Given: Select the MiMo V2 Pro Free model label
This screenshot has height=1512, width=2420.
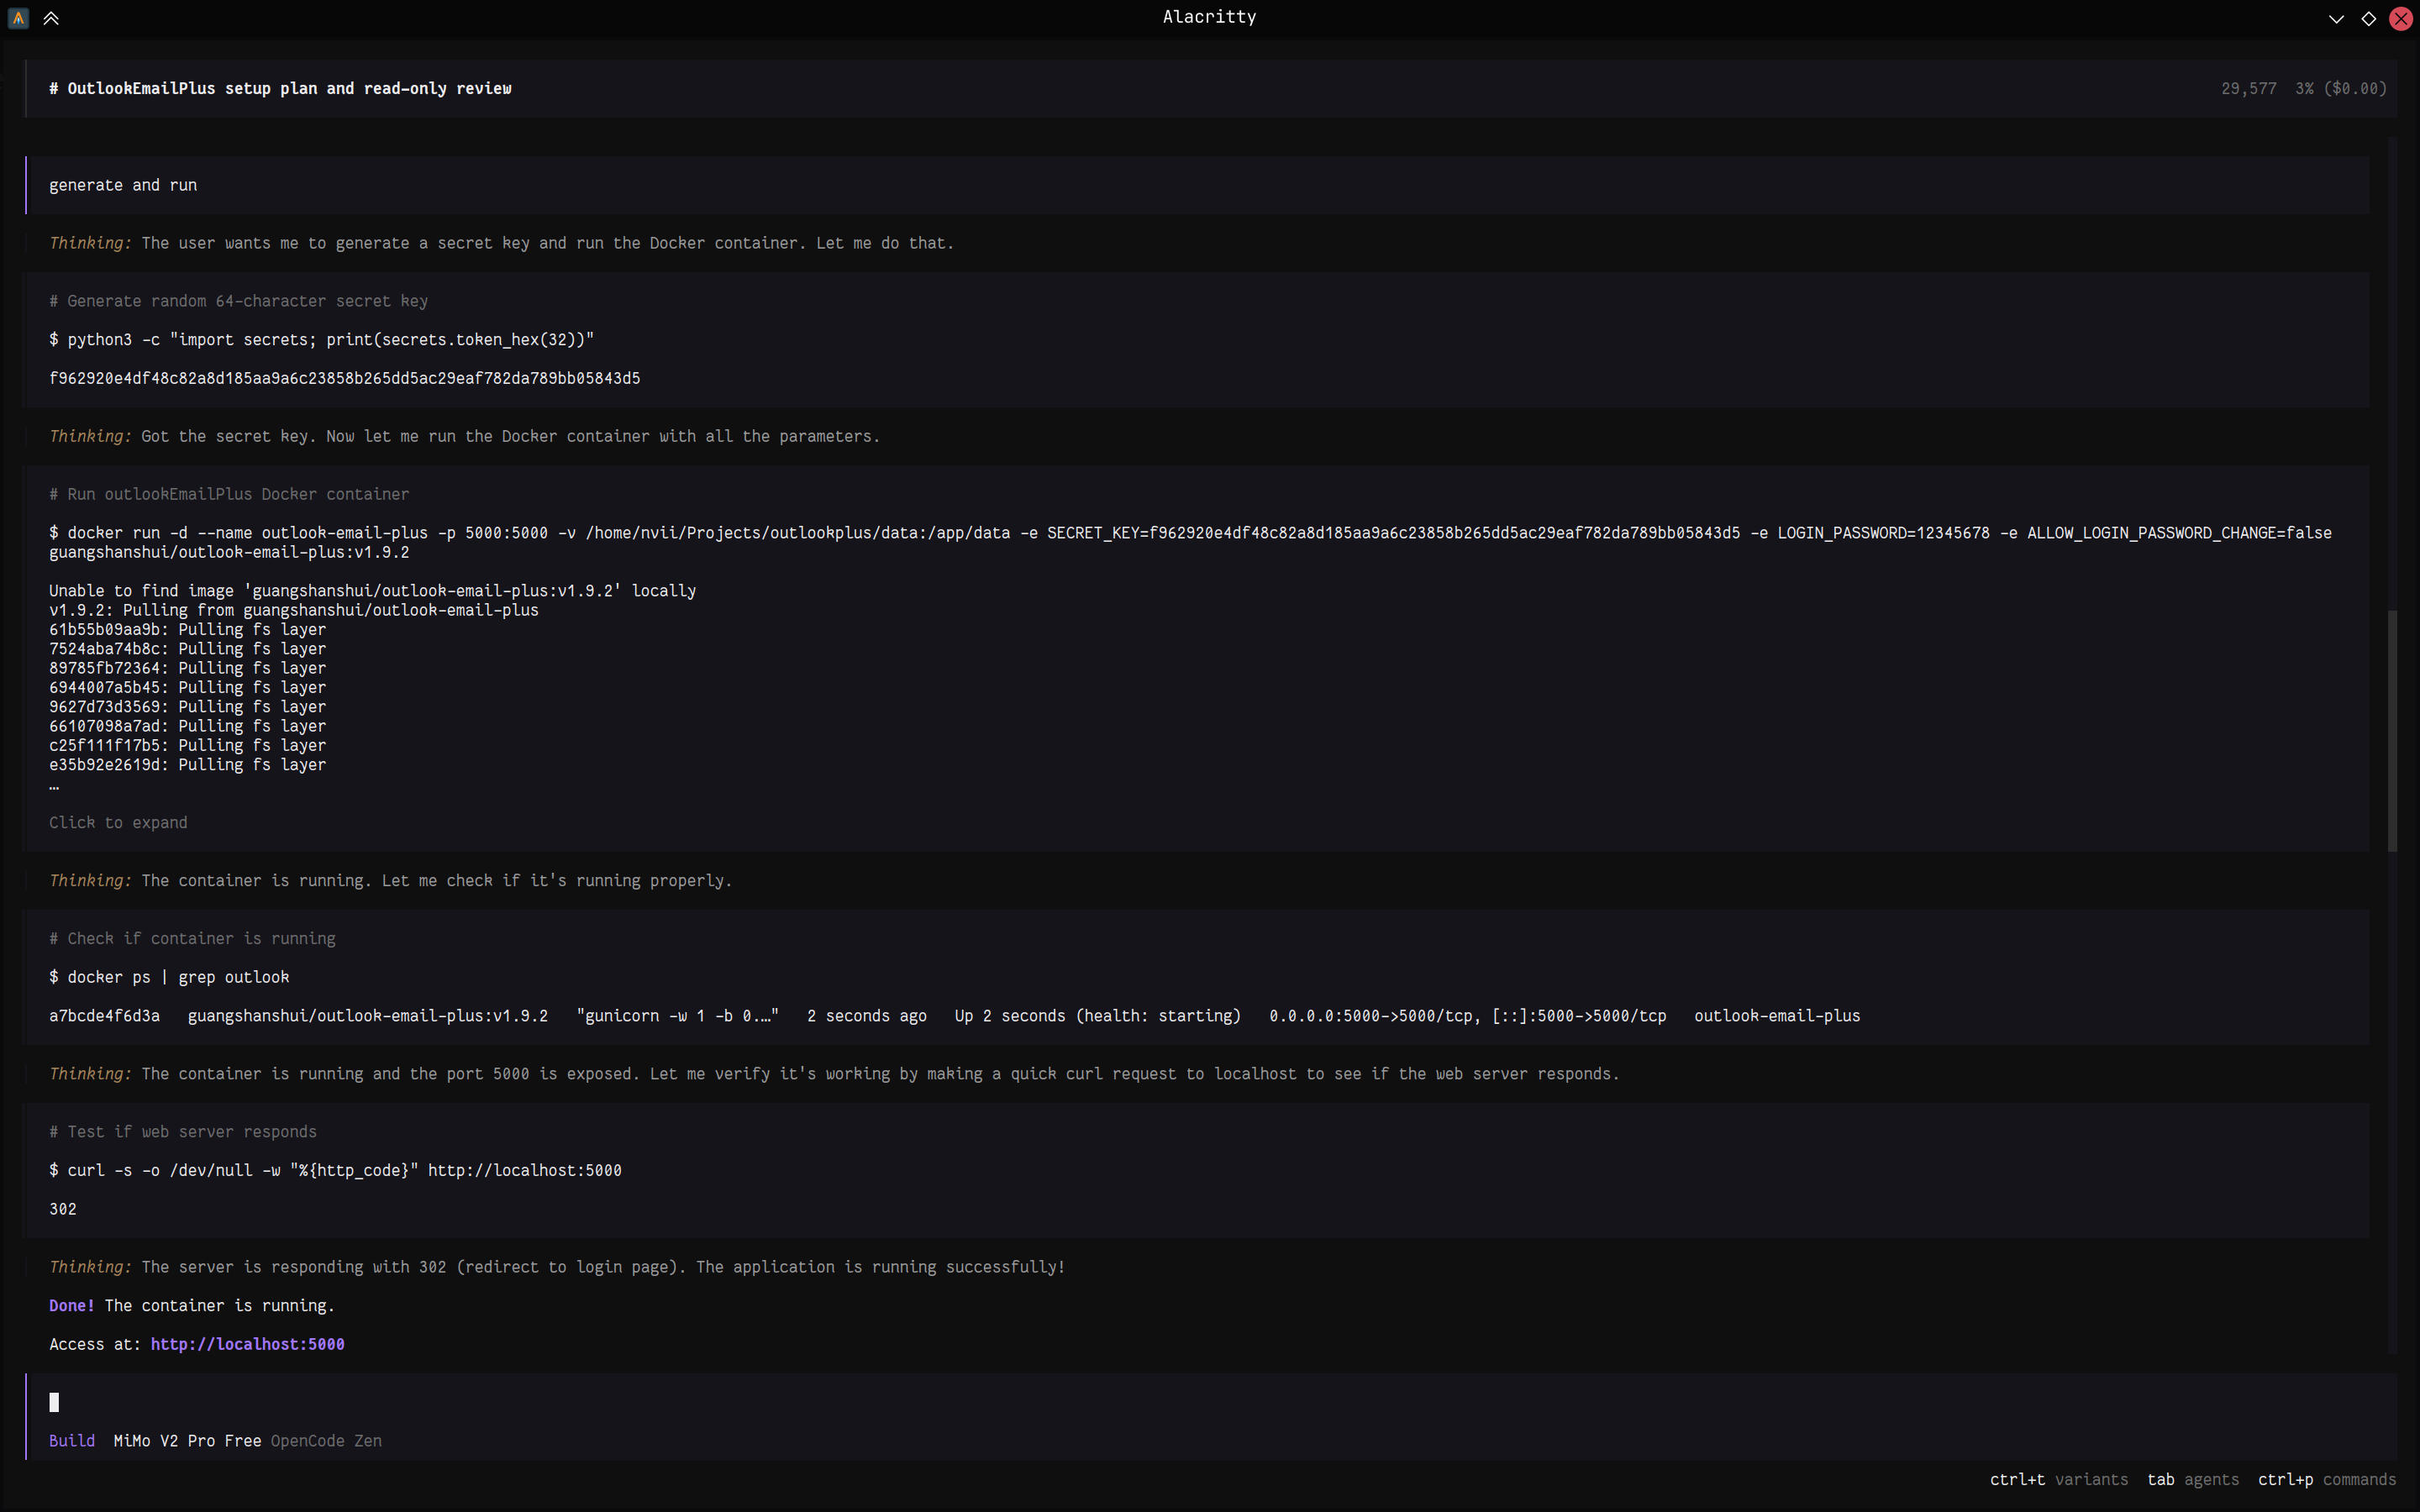Looking at the screenshot, I should [187, 1440].
